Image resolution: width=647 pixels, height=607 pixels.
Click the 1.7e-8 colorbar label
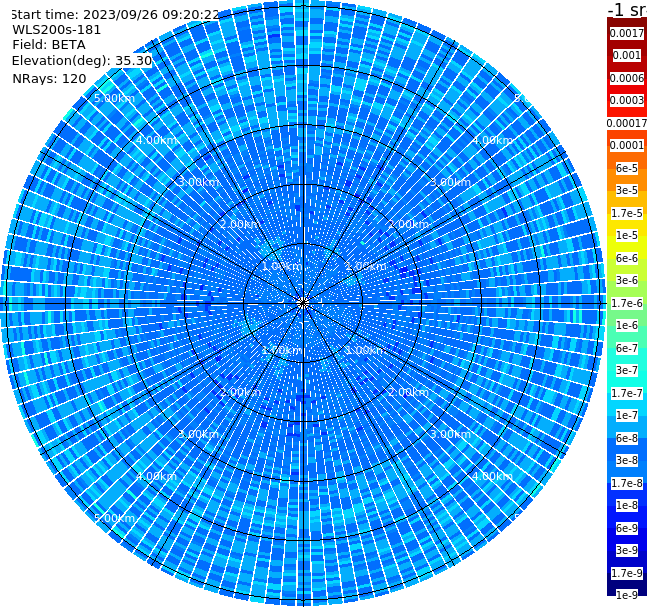(x=627, y=483)
